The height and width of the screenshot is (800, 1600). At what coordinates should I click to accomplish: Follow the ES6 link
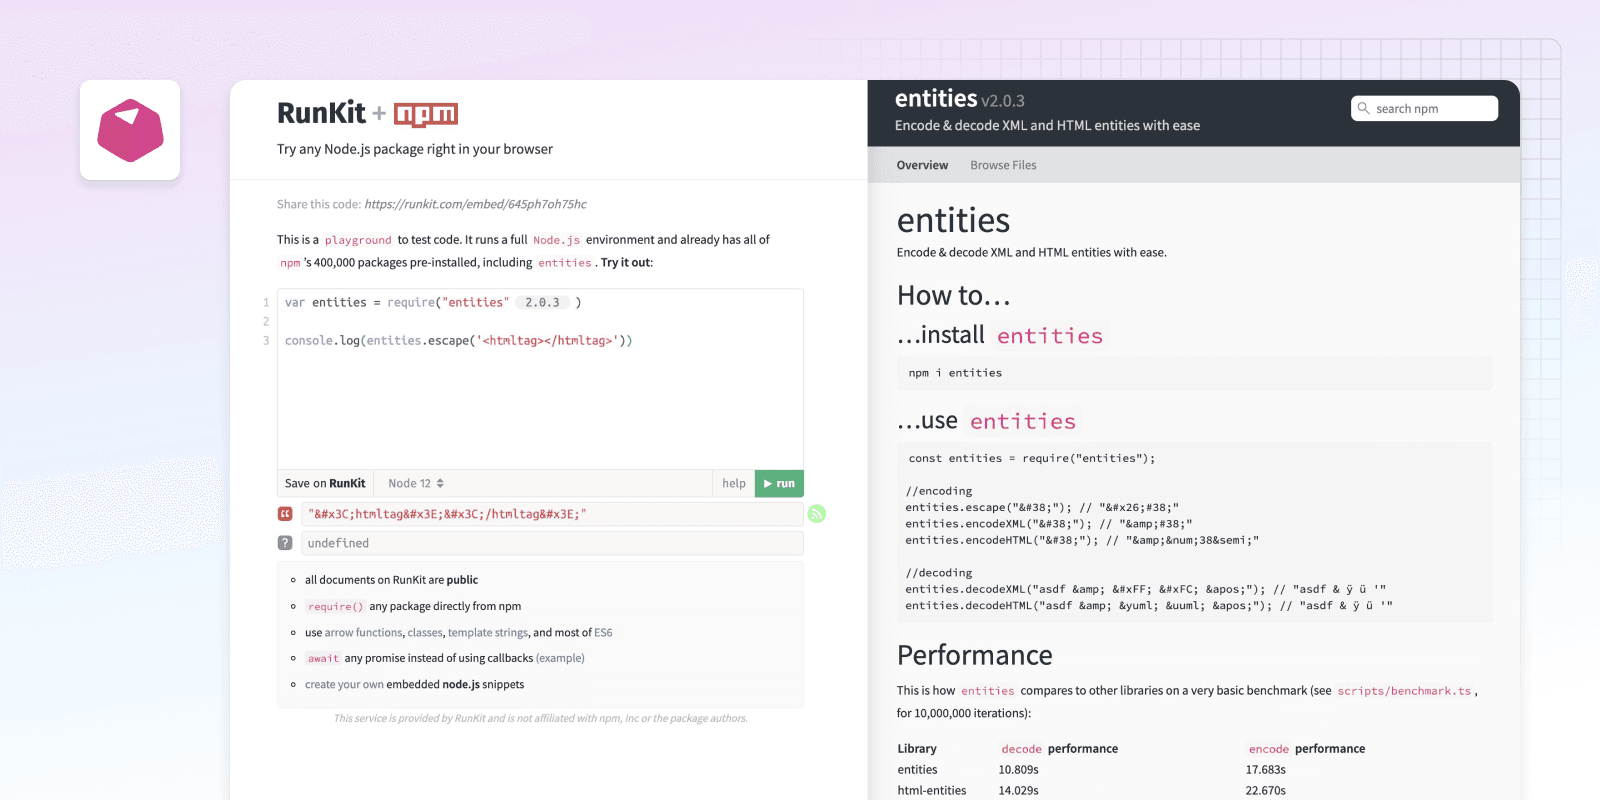click(603, 633)
